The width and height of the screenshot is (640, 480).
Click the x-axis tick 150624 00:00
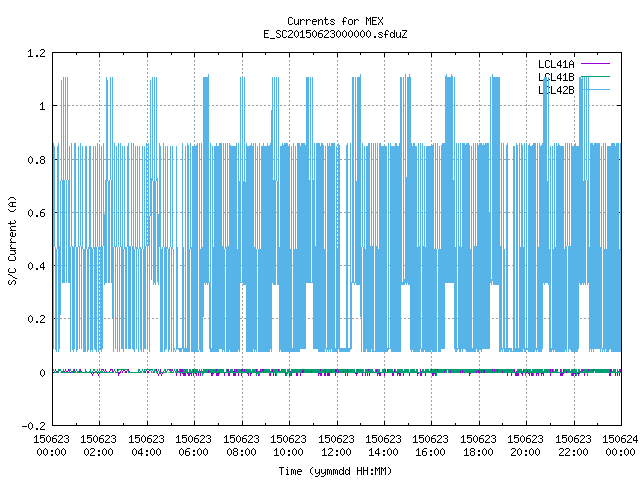620,446
